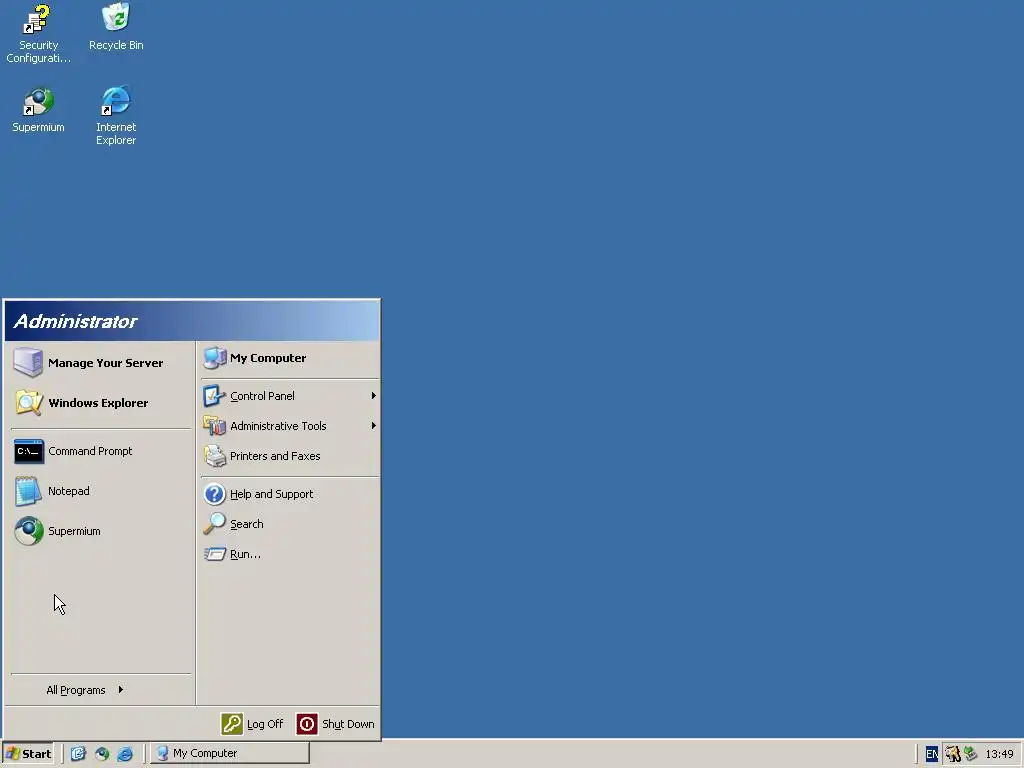Click the Log Off button

[x=252, y=724]
